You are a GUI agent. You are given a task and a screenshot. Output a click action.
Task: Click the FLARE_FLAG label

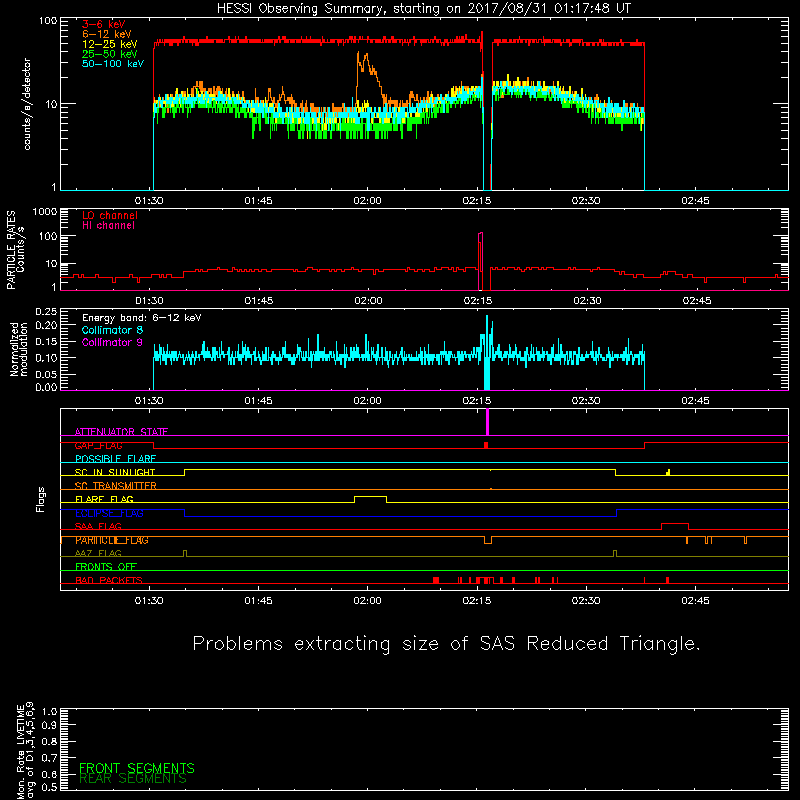pyautogui.click(x=104, y=499)
